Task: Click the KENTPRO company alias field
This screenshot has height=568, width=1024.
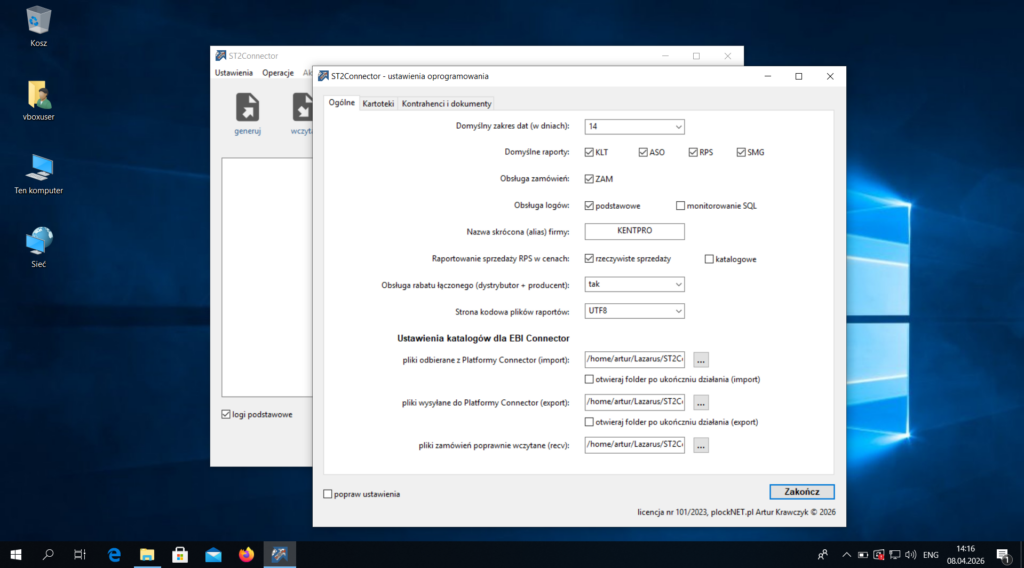Action: click(x=634, y=232)
